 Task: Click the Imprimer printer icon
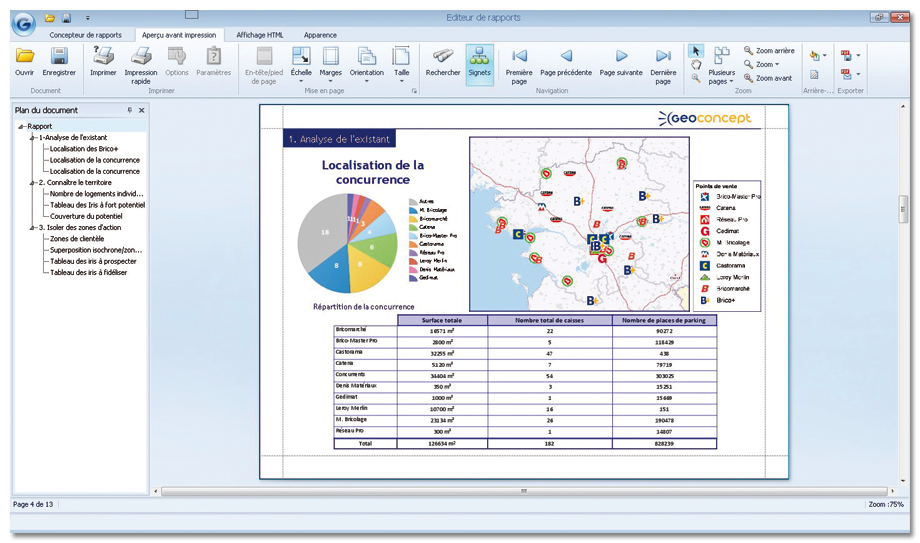click(x=103, y=56)
